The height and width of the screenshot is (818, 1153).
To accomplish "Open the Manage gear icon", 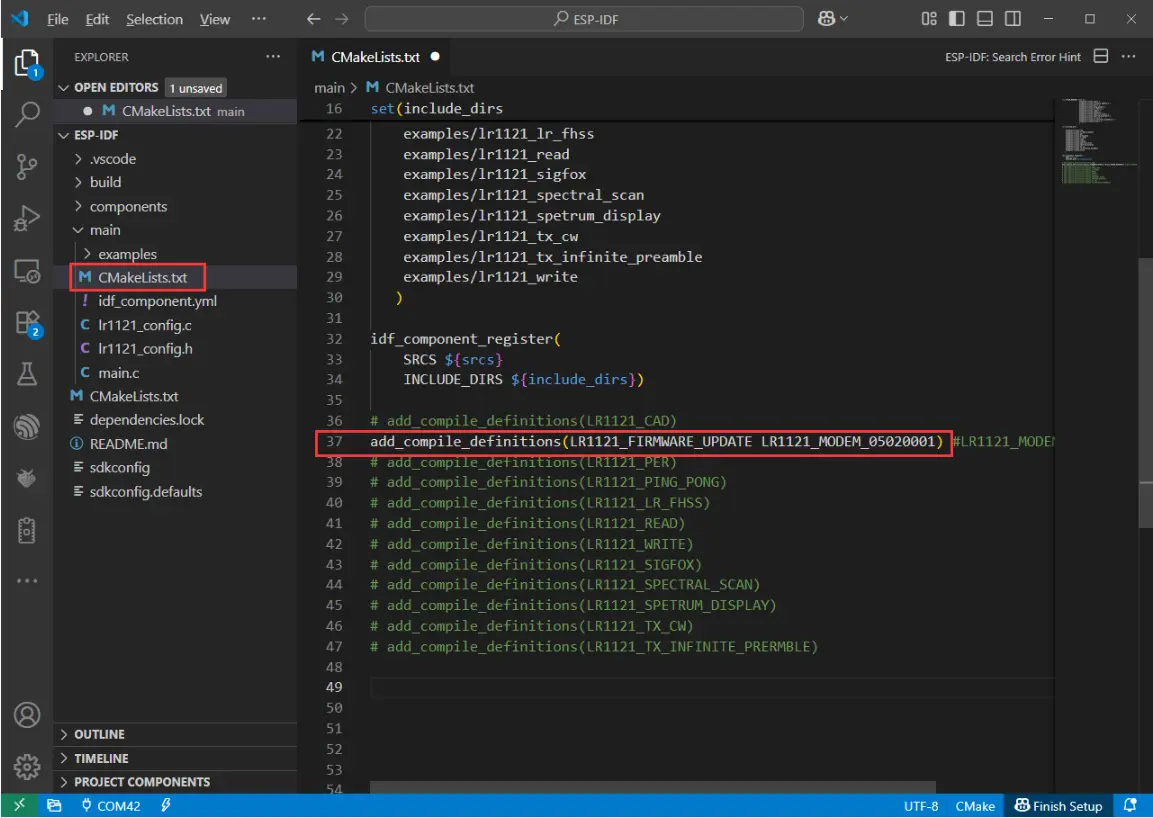I will 27,767.
